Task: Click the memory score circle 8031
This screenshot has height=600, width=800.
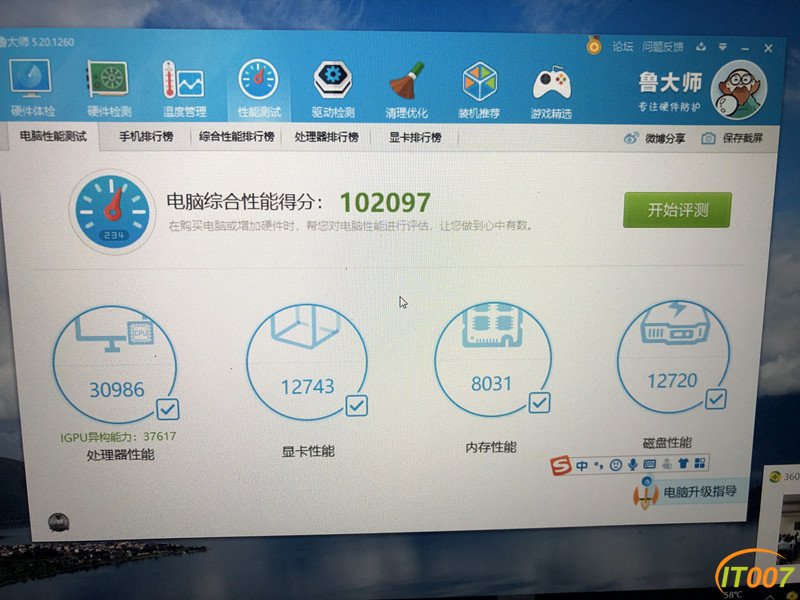Action: (x=492, y=359)
